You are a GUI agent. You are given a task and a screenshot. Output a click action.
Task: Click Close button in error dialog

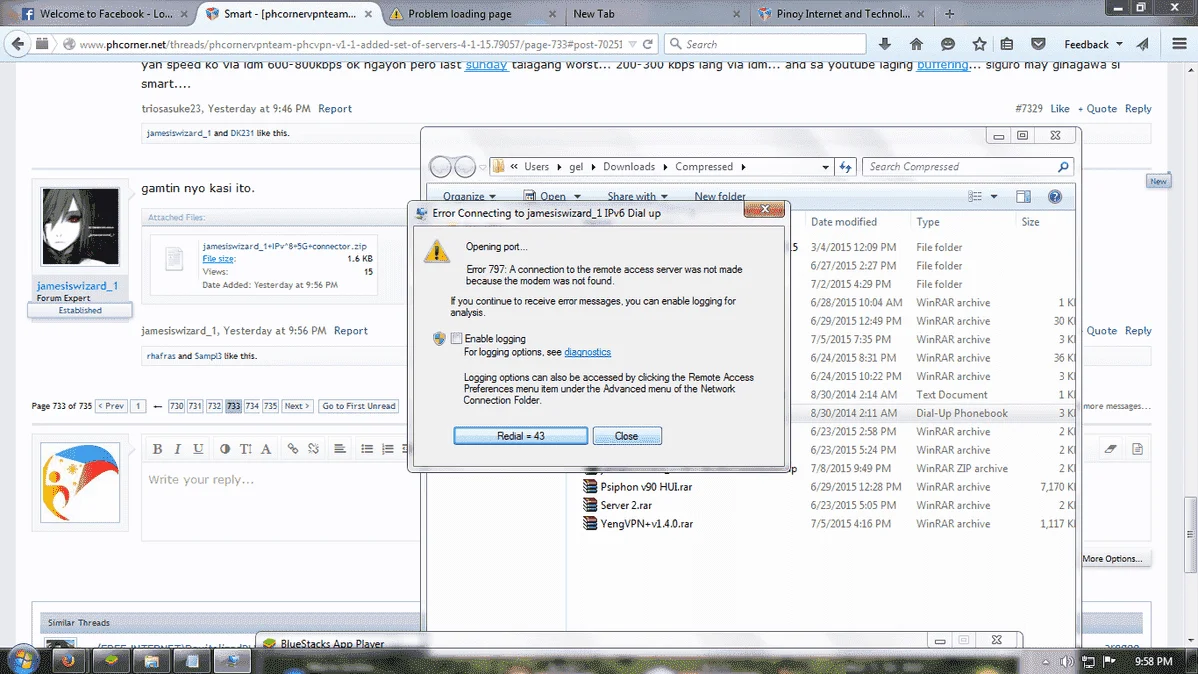click(627, 436)
